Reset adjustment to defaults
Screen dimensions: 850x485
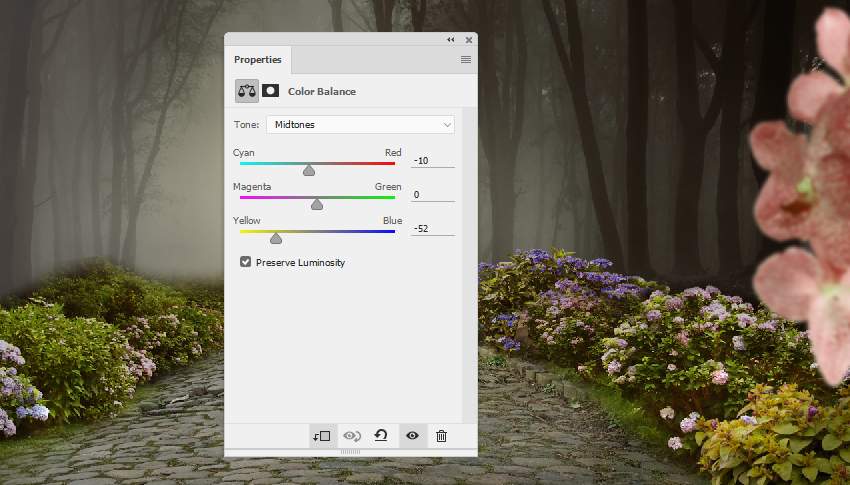coord(381,436)
